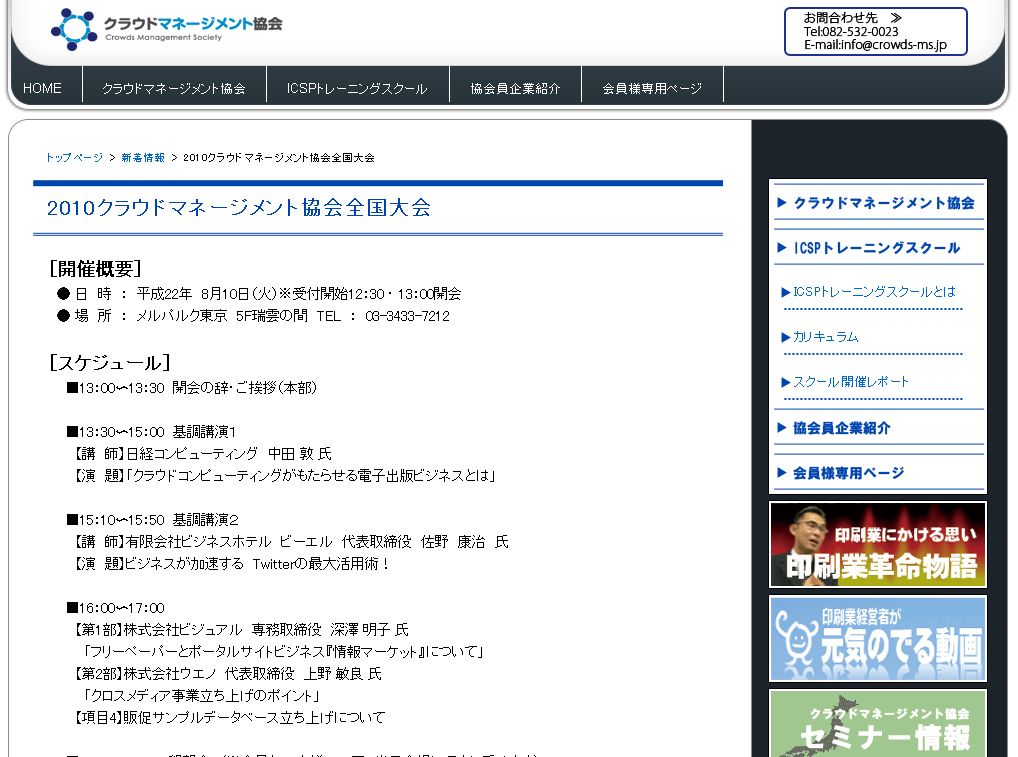Image resolution: width=1018 pixels, height=757 pixels.
Task: Open the HOME navigation tab
Action: coord(42,88)
